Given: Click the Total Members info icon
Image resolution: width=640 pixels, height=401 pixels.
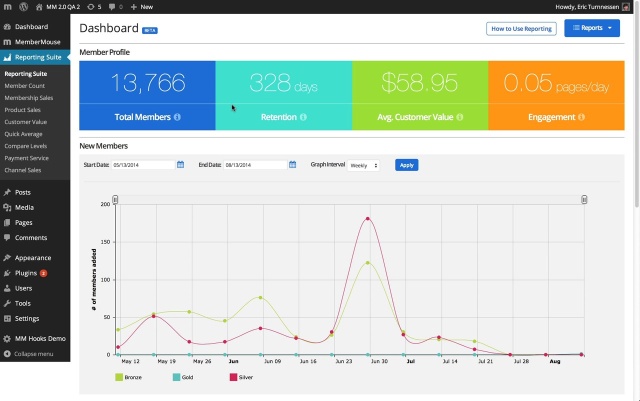Looking at the screenshot, I should [x=178, y=117].
